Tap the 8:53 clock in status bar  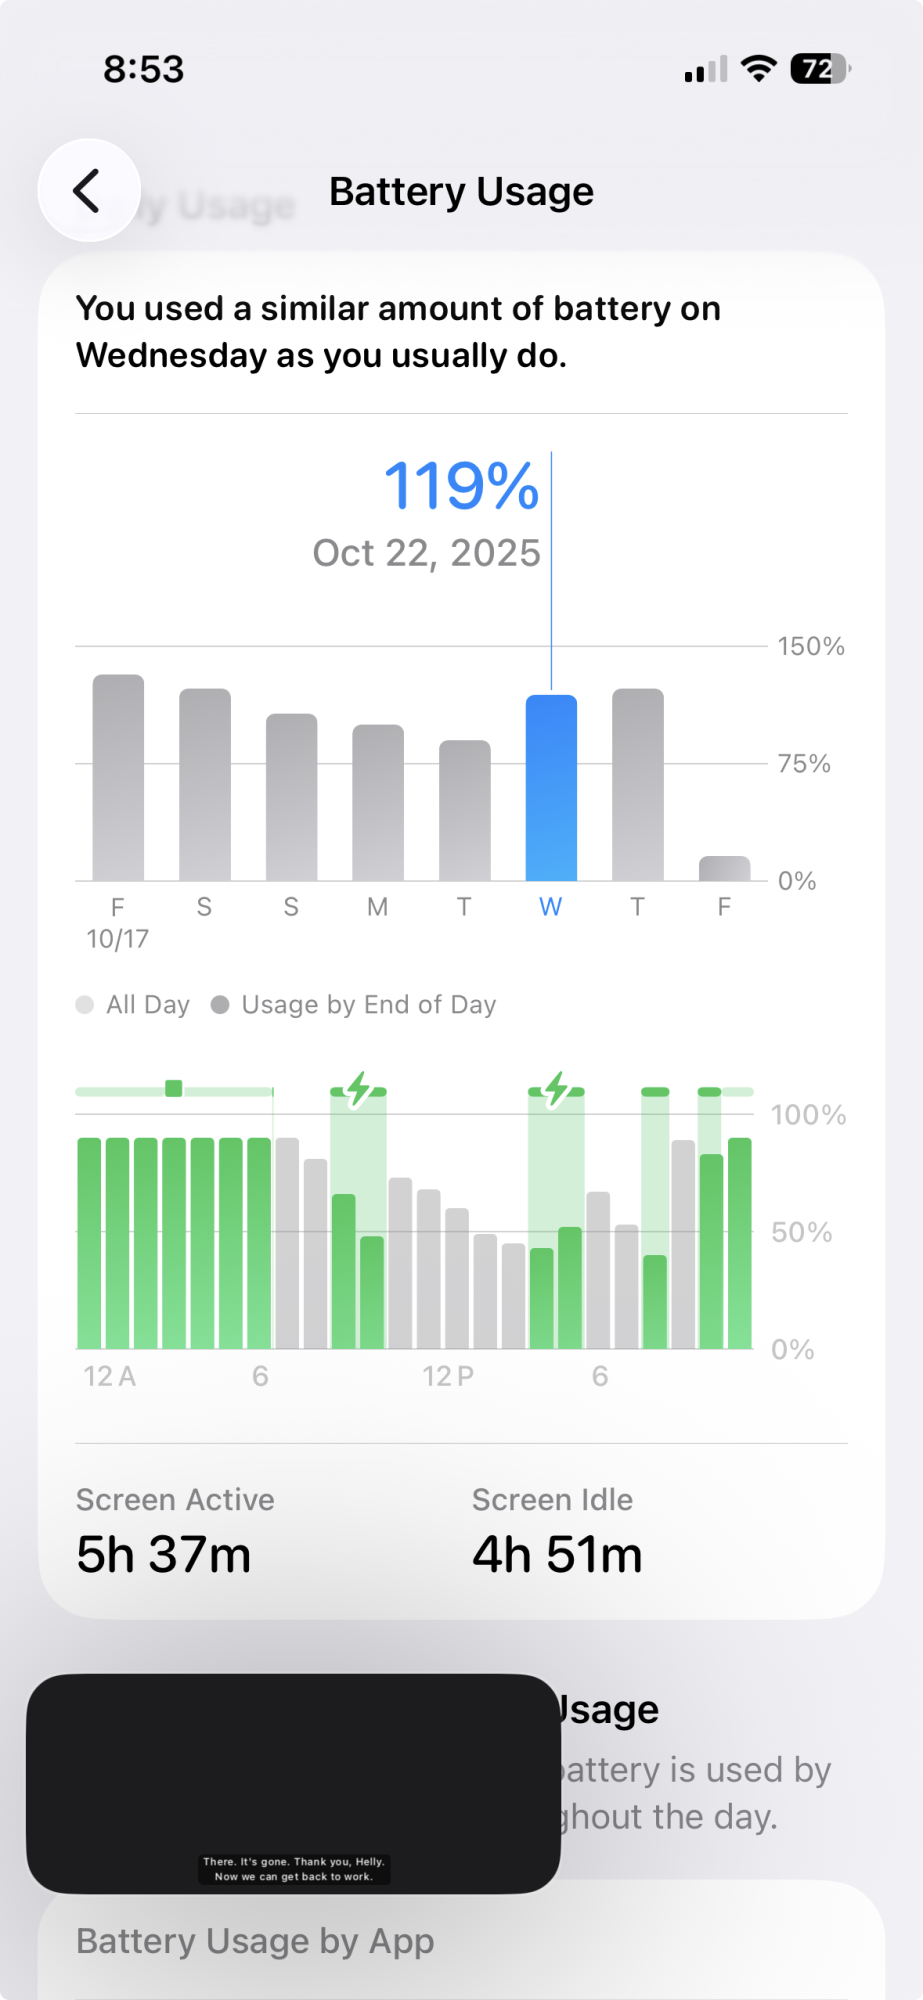click(x=144, y=69)
